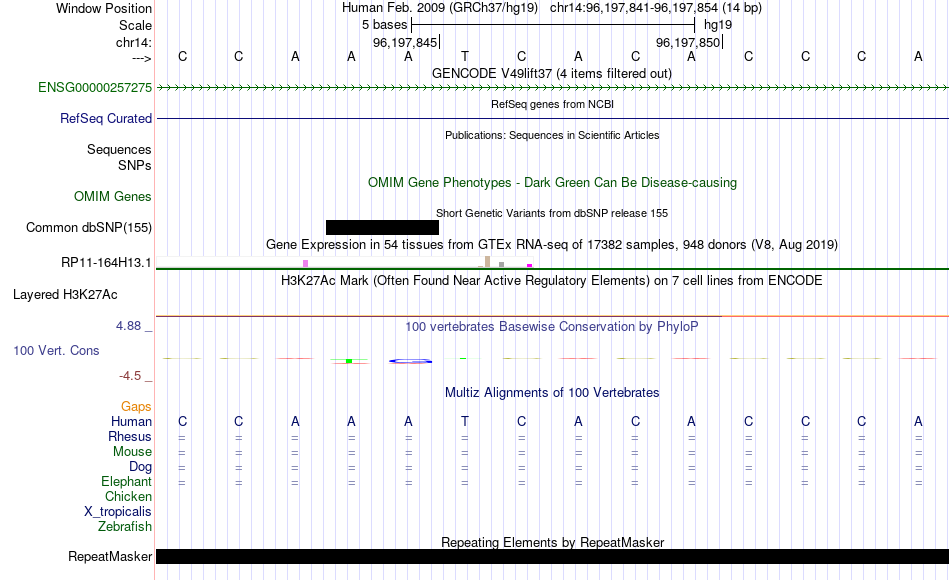Click the hg19 label beside the scale bar
Image resolution: width=950 pixels, height=580 pixels.
tap(718, 25)
